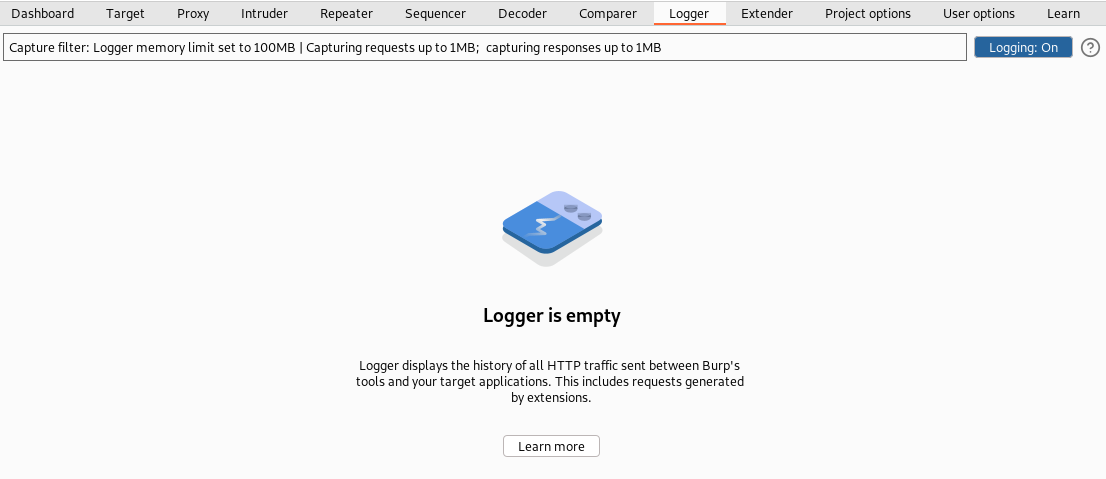The image size is (1106, 479).
Task: Switch to the Dashboard tab
Action: (x=43, y=13)
